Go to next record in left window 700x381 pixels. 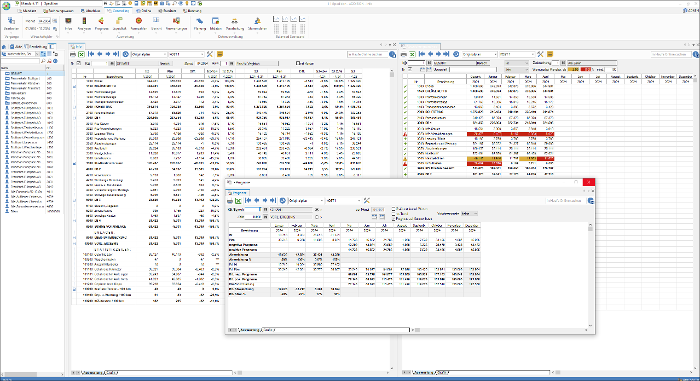point(108,54)
